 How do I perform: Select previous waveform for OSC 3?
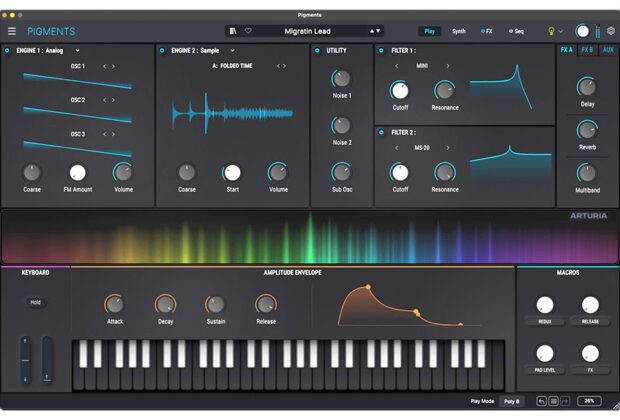pos(104,134)
